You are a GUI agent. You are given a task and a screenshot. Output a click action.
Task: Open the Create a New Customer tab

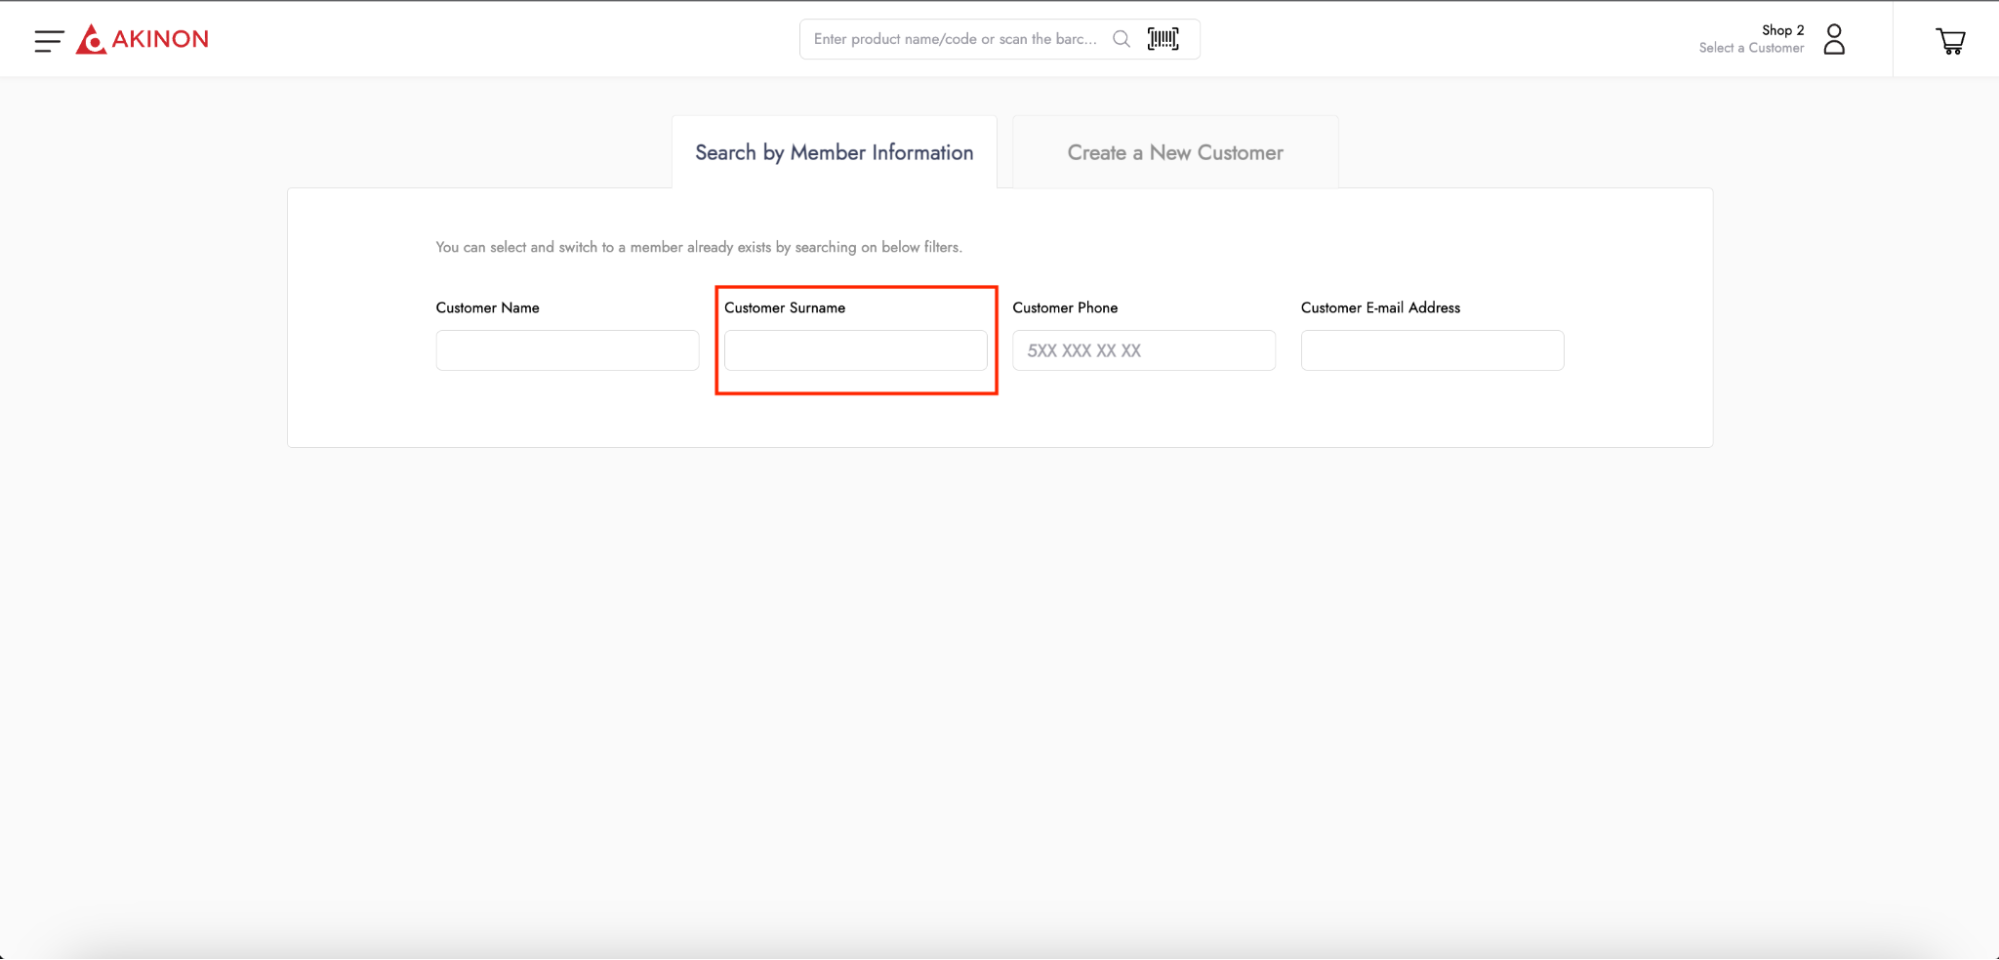pyautogui.click(x=1175, y=153)
